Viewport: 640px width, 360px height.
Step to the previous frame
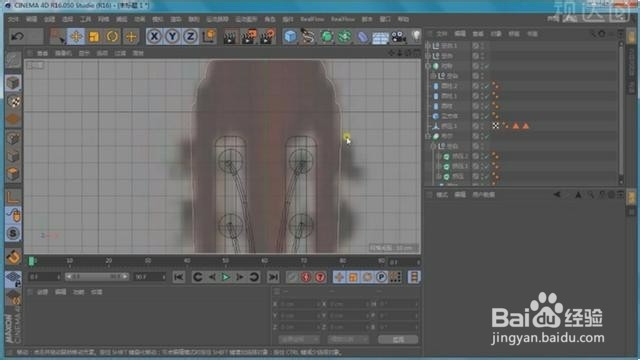[211, 277]
